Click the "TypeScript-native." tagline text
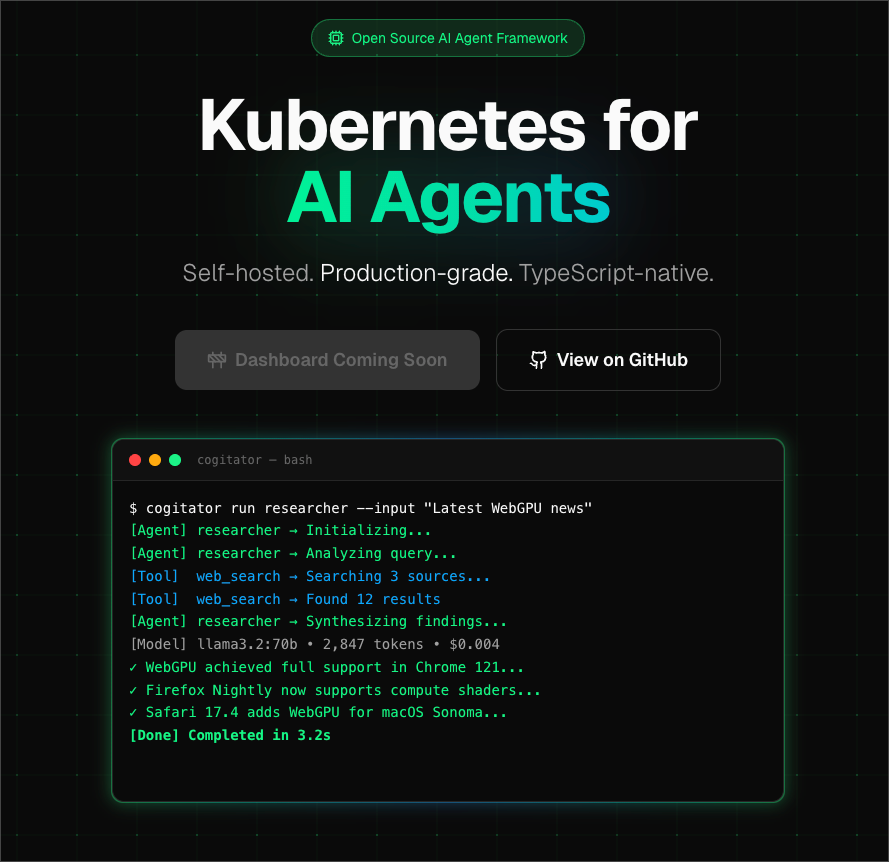This screenshot has height=862, width=889. point(616,273)
